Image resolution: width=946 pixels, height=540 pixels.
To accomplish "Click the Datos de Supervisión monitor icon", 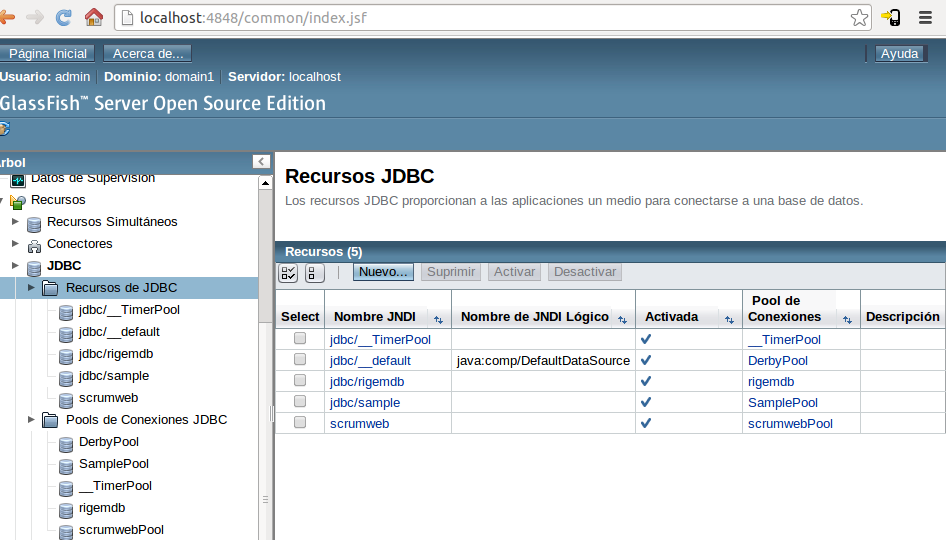I will (x=18, y=180).
